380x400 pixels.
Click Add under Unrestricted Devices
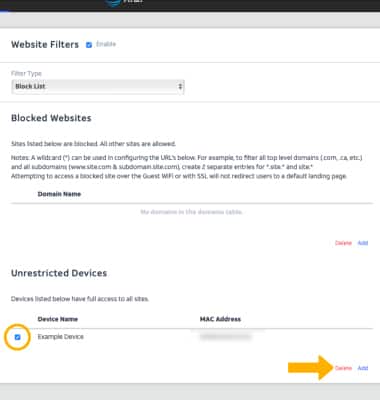coord(363,368)
